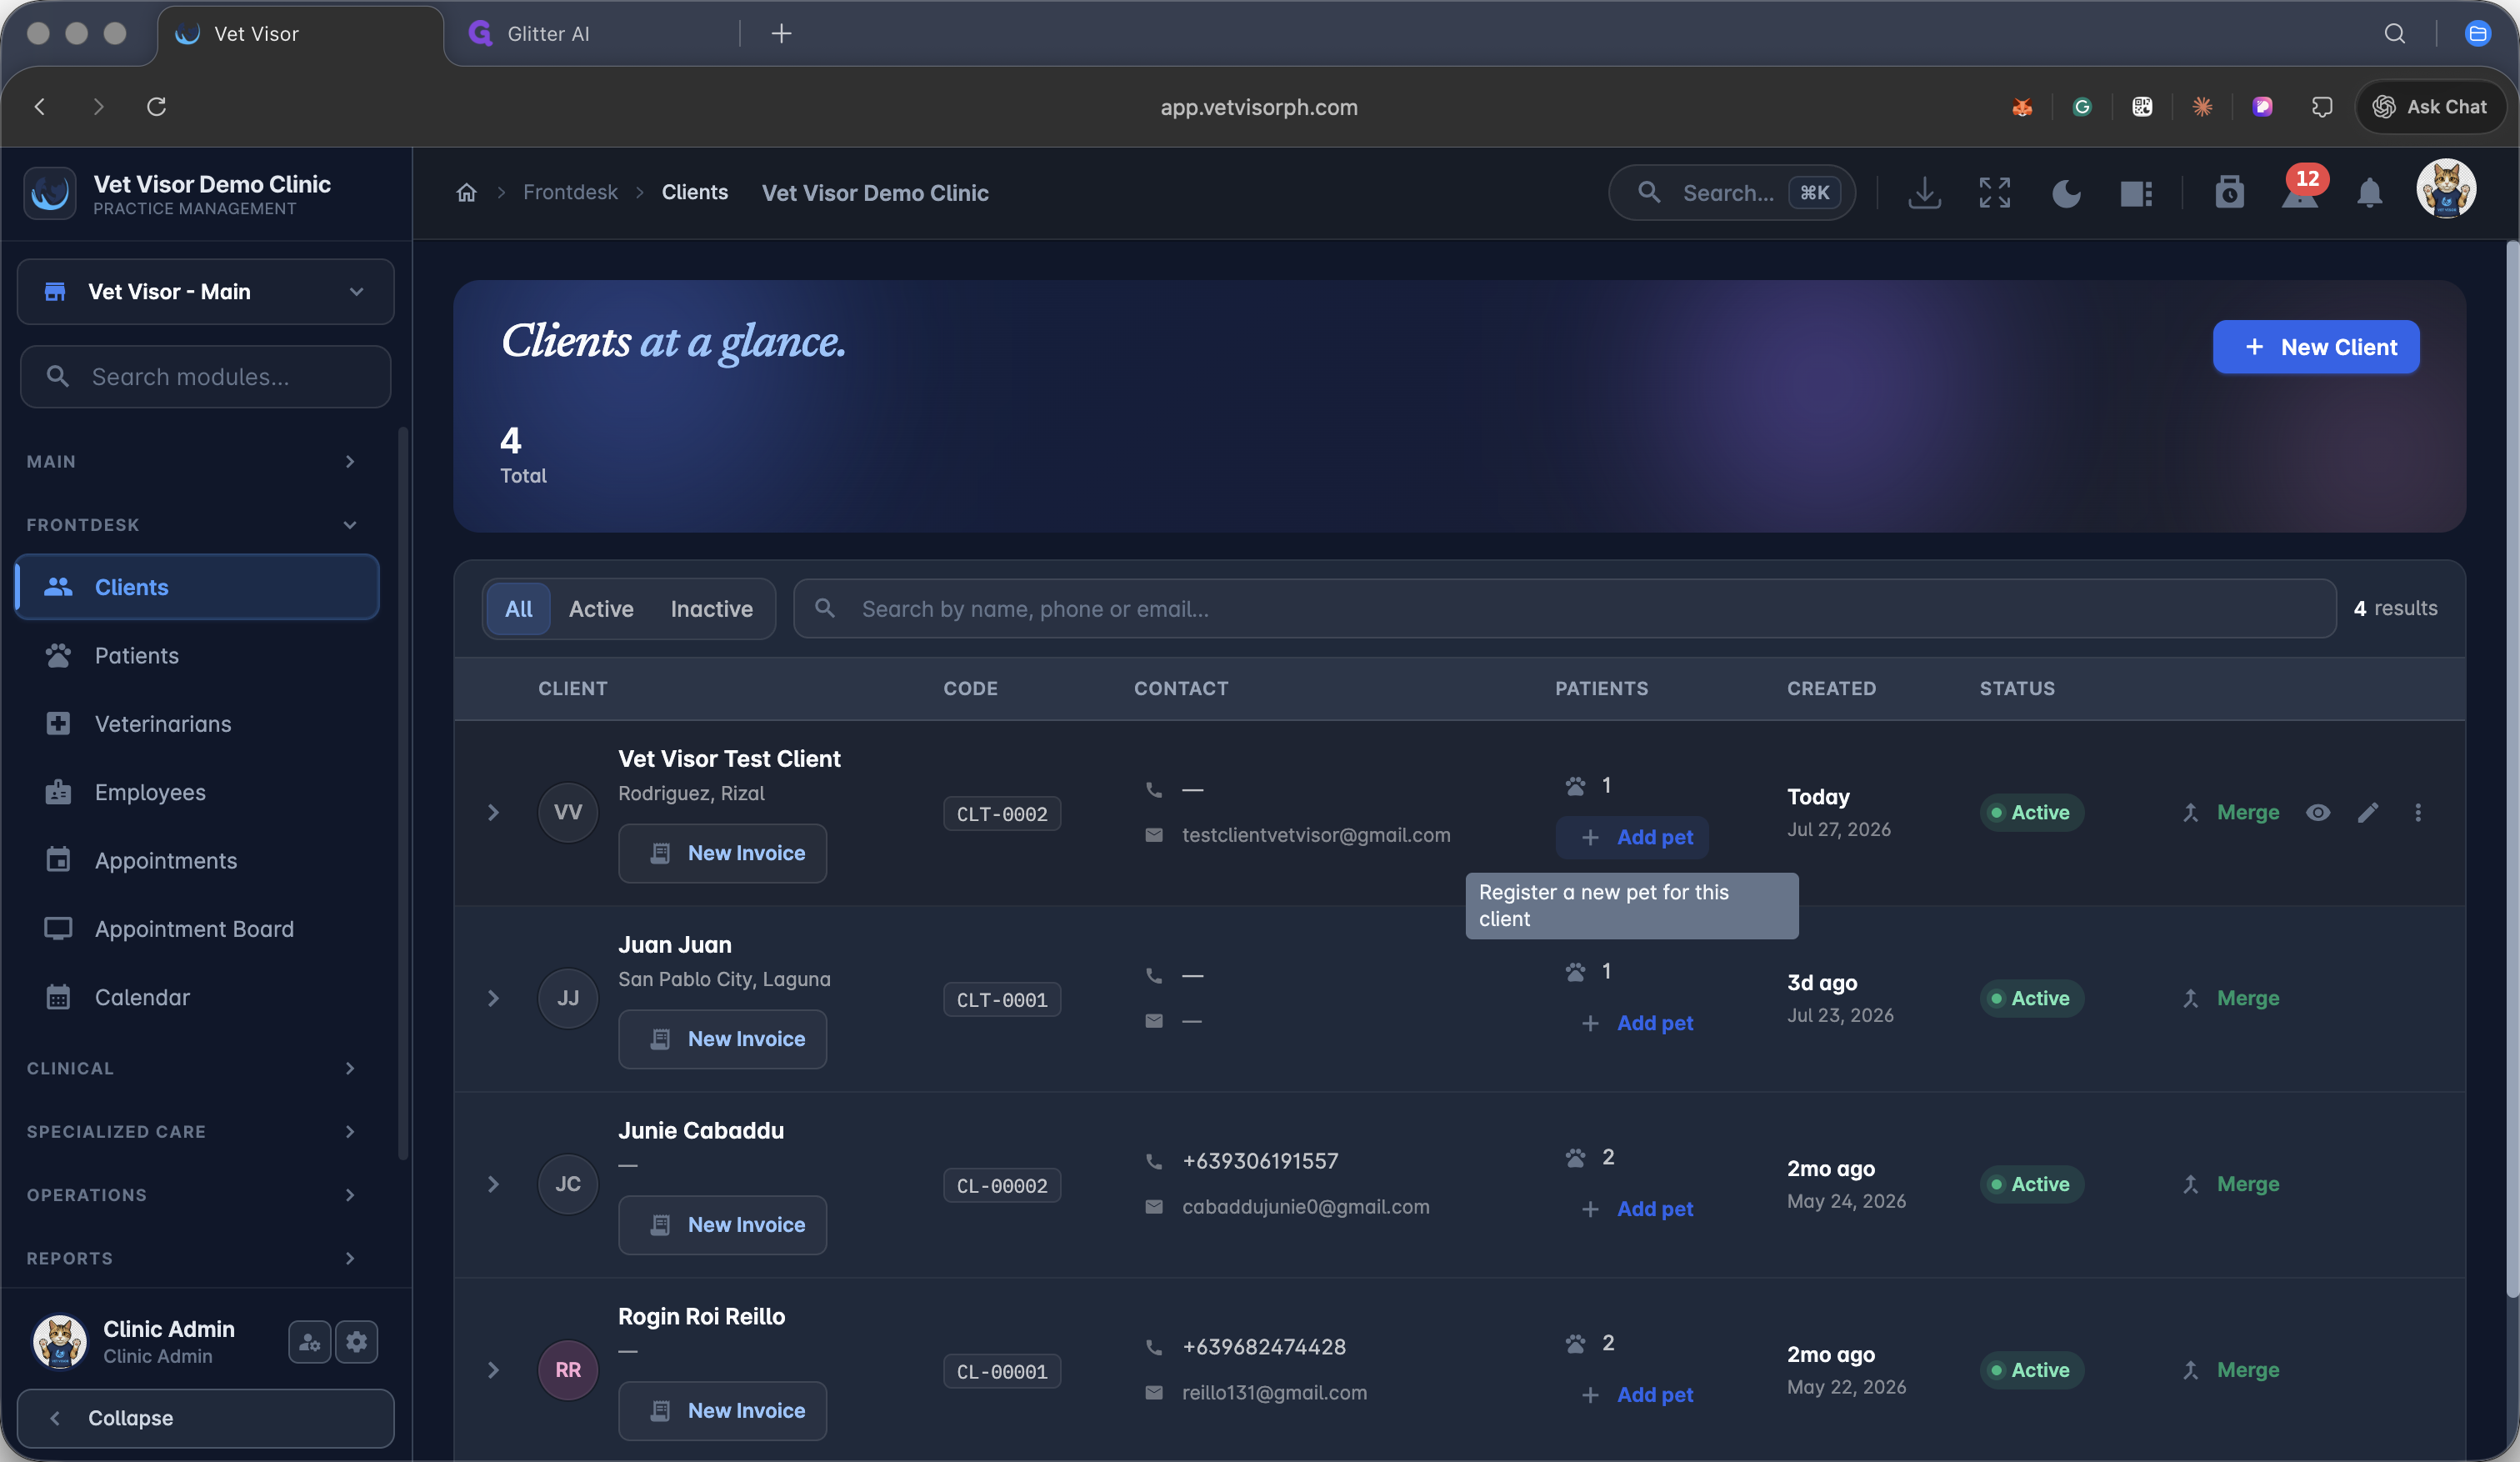
Task: Expand the MAIN sidebar section
Action: click(192, 461)
